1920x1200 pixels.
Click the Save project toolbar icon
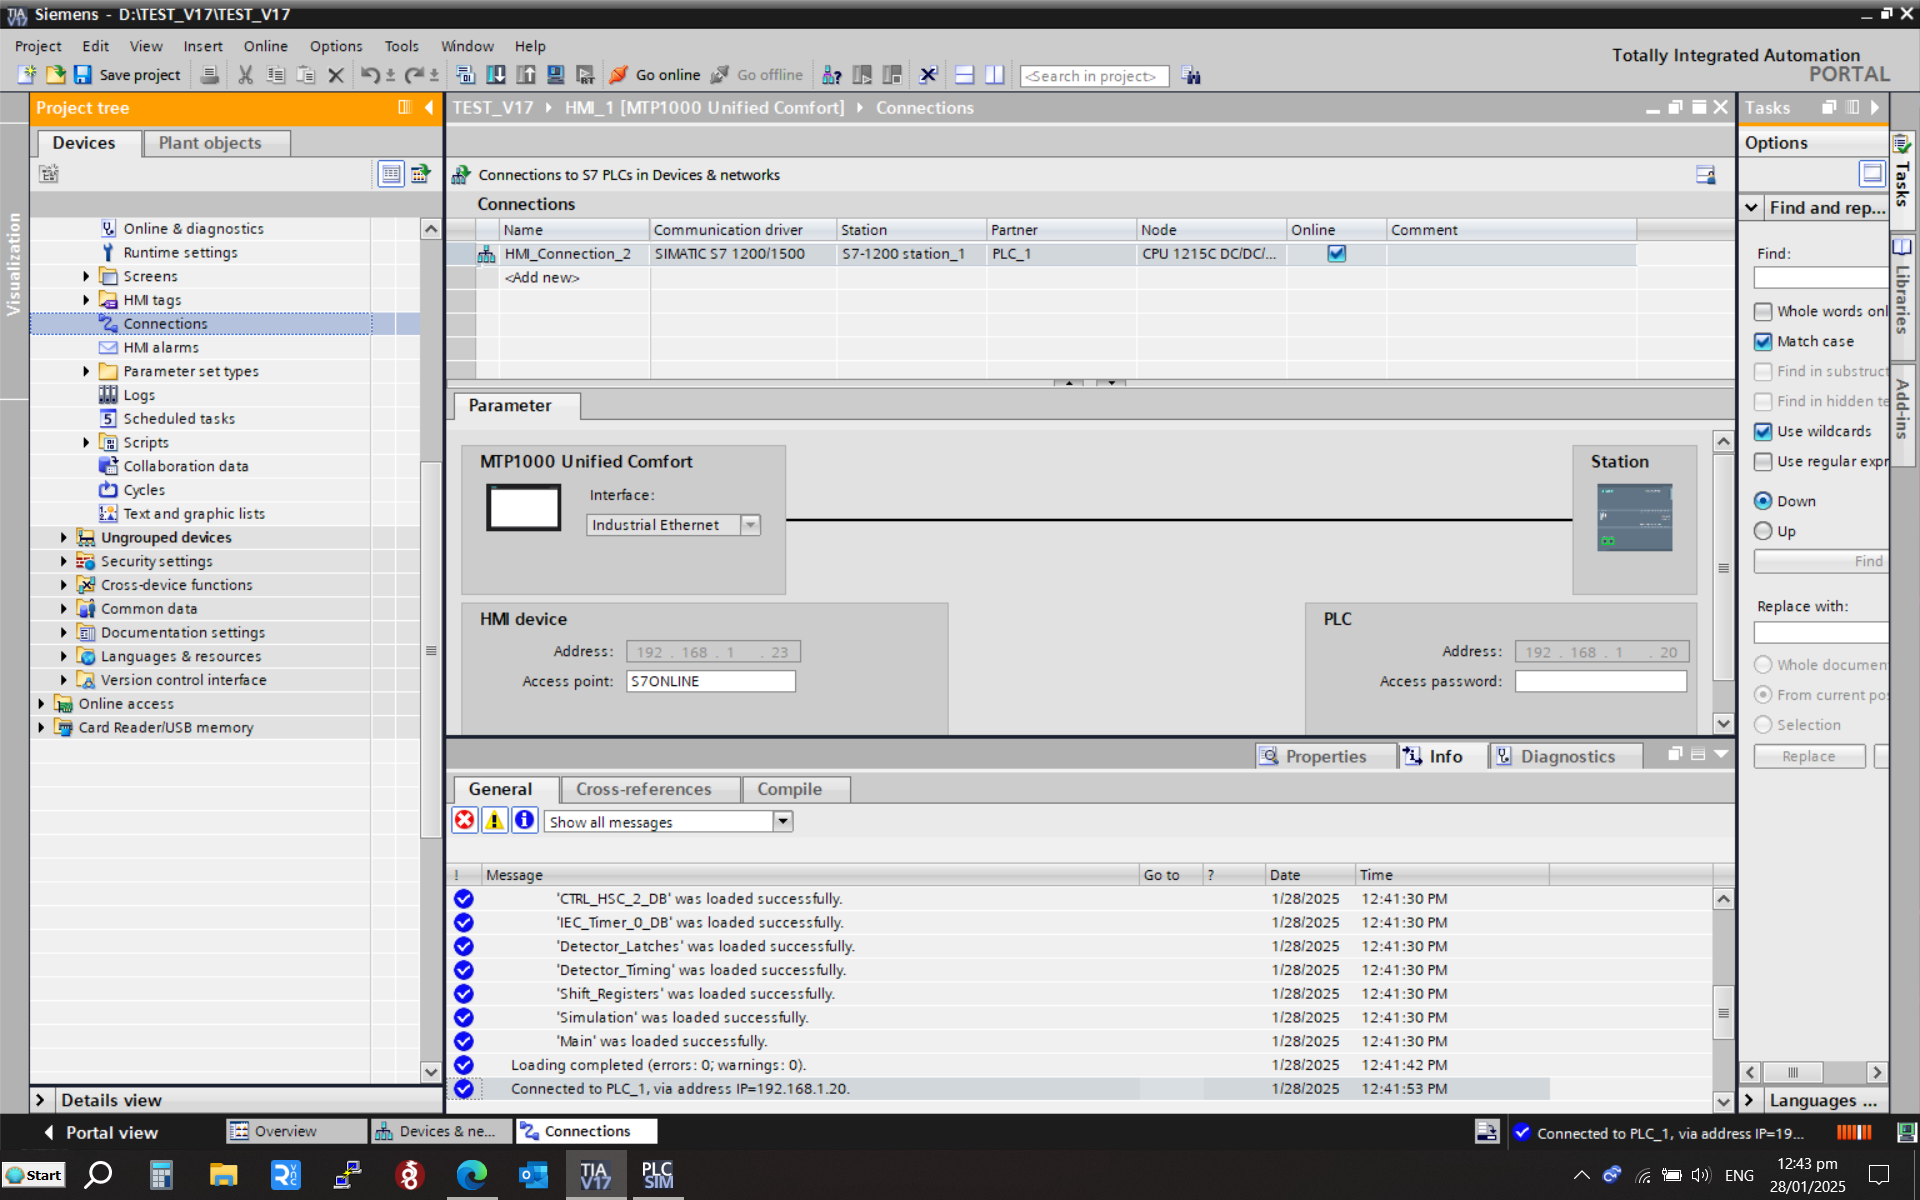(x=83, y=75)
